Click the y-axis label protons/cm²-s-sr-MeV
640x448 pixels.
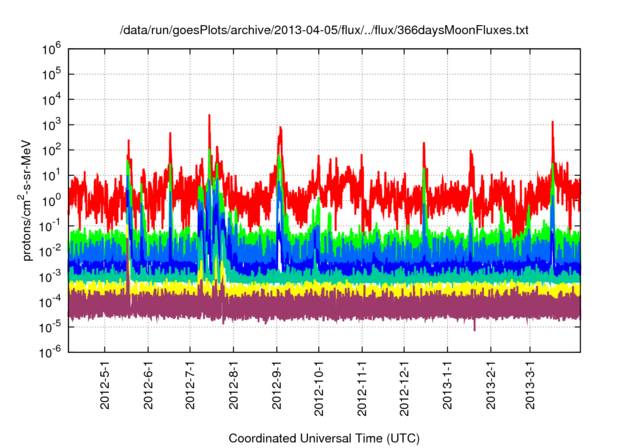click(32, 199)
